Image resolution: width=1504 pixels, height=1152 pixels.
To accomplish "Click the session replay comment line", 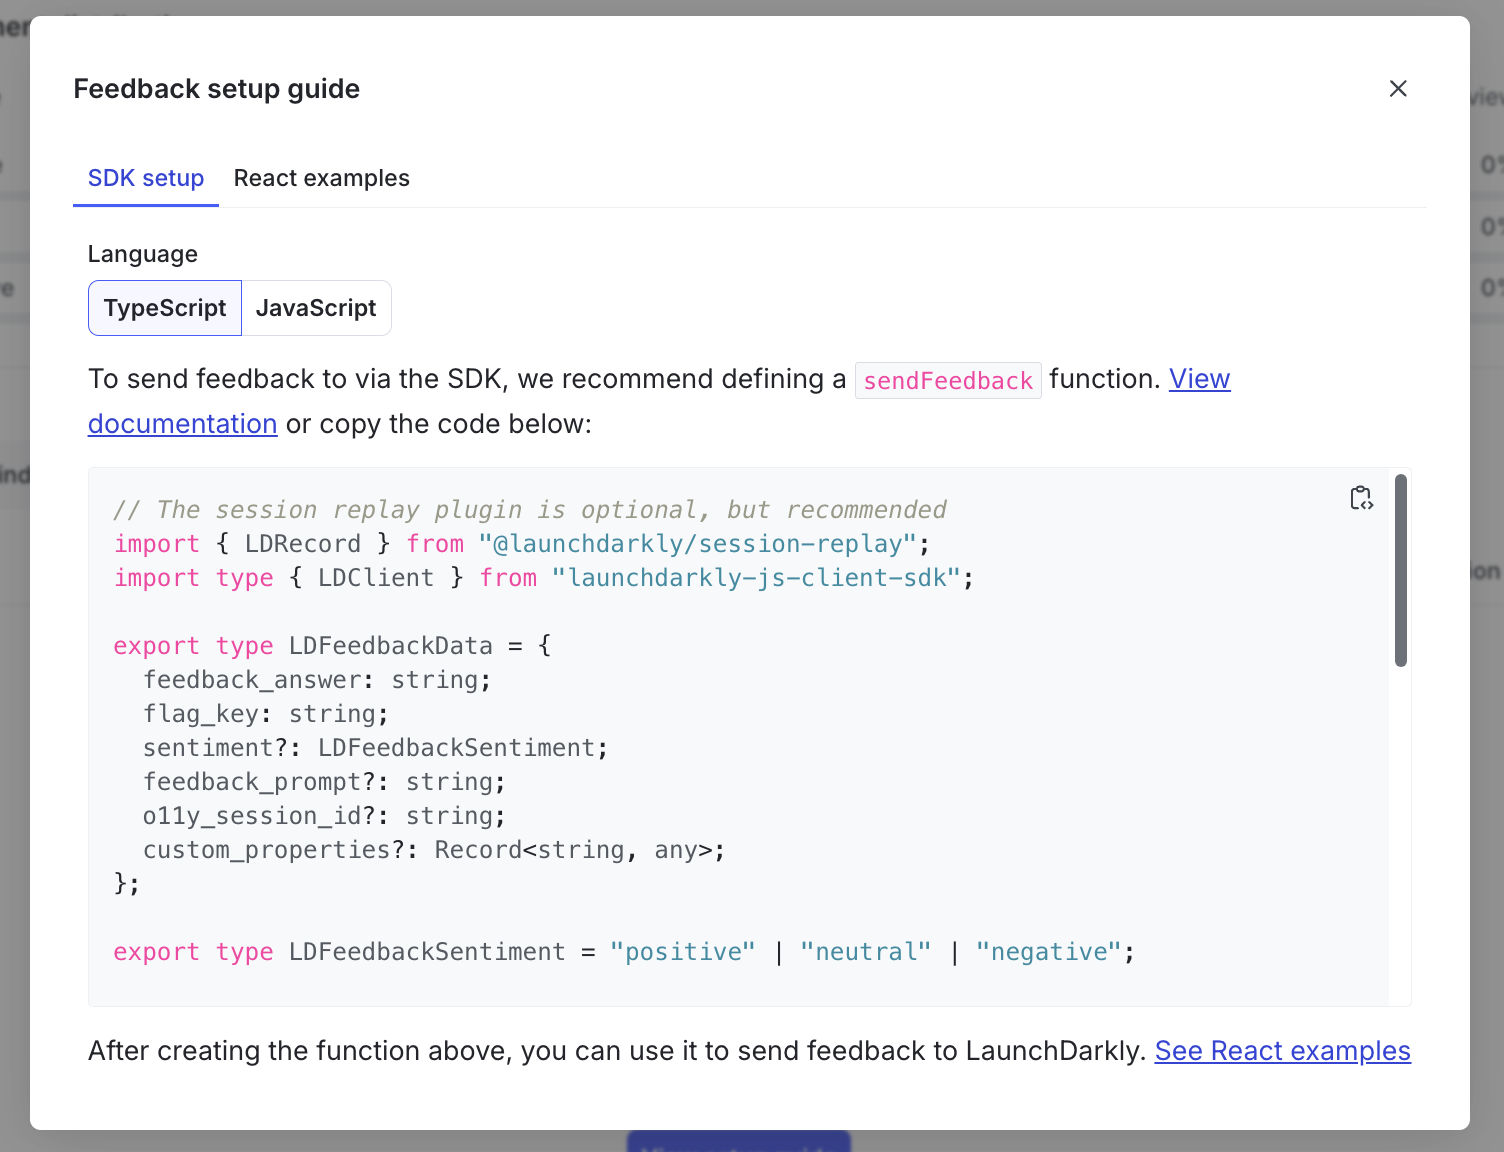I will coord(529,509).
